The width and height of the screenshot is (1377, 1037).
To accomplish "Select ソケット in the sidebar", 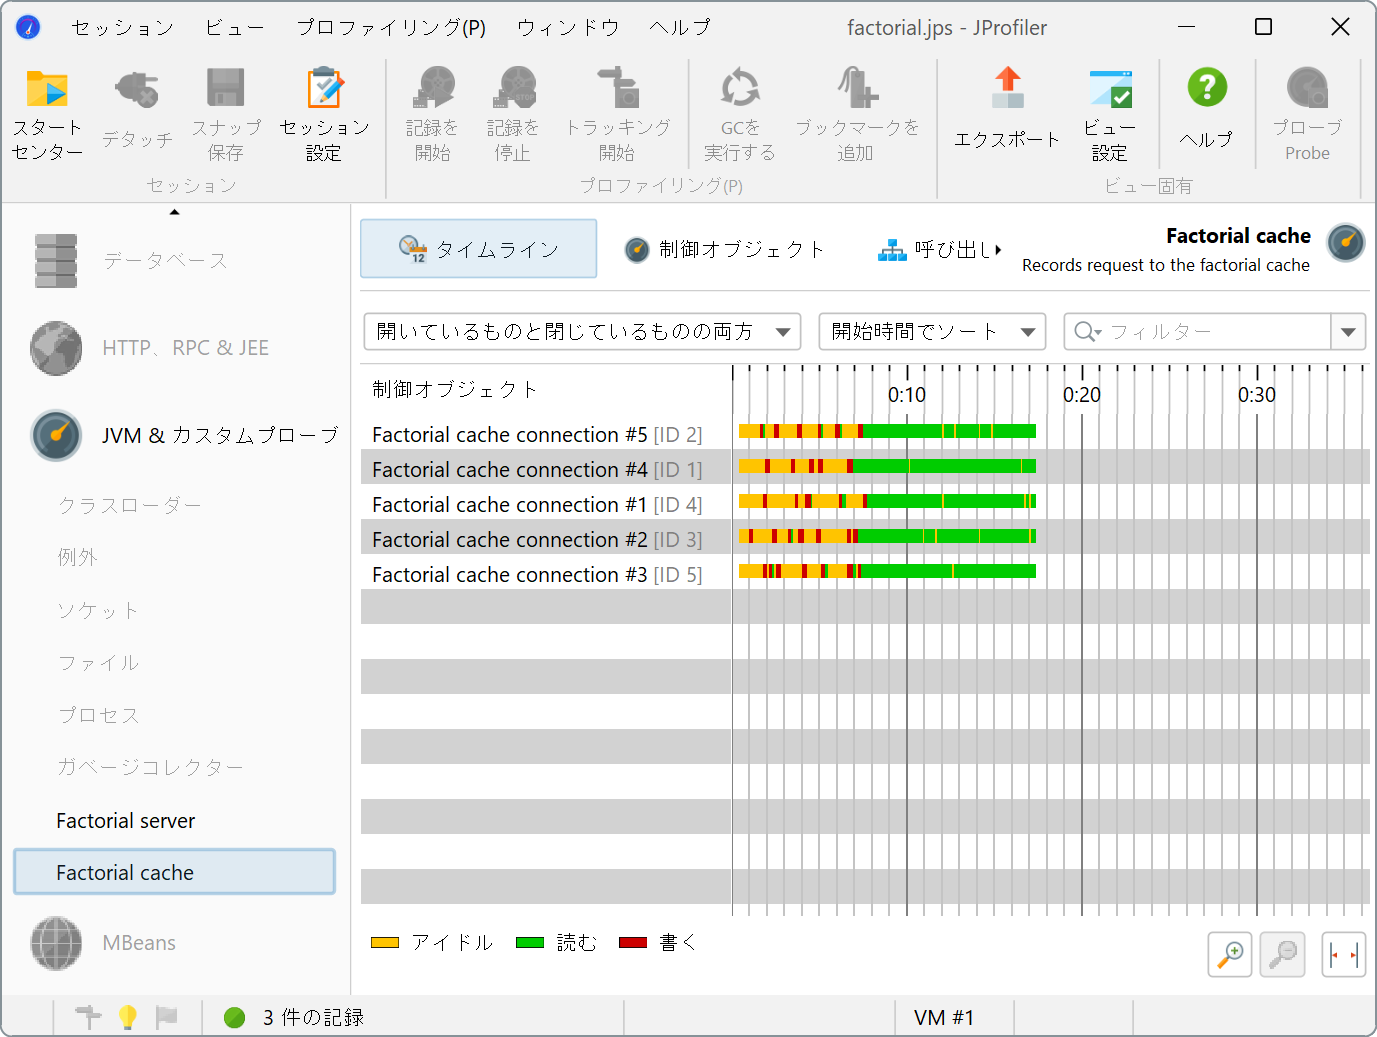I will pyautogui.click(x=98, y=611).
